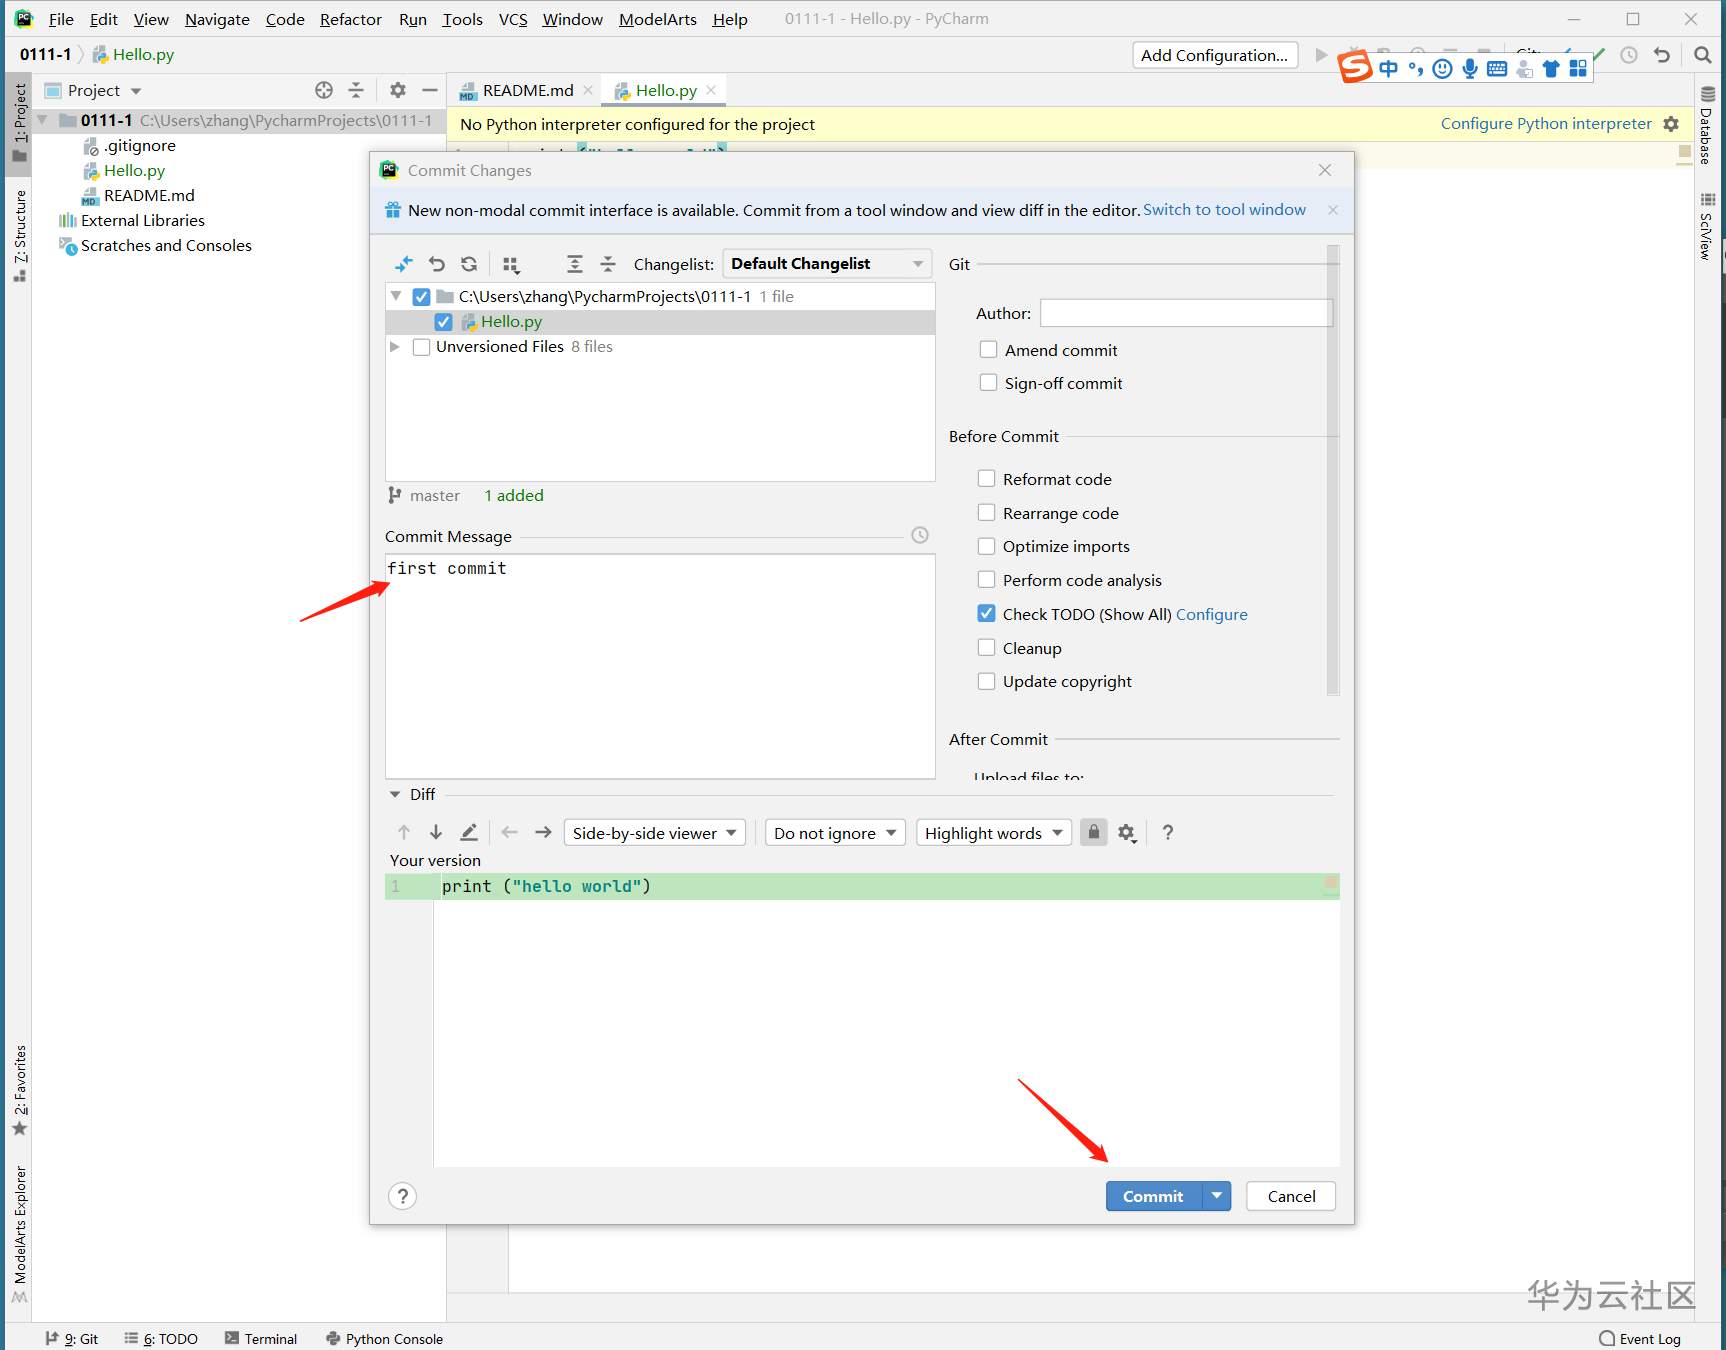Click the Commit button
Image resolution: width=1726 pixels, height=1350 pixels.
point(1153,1196)
